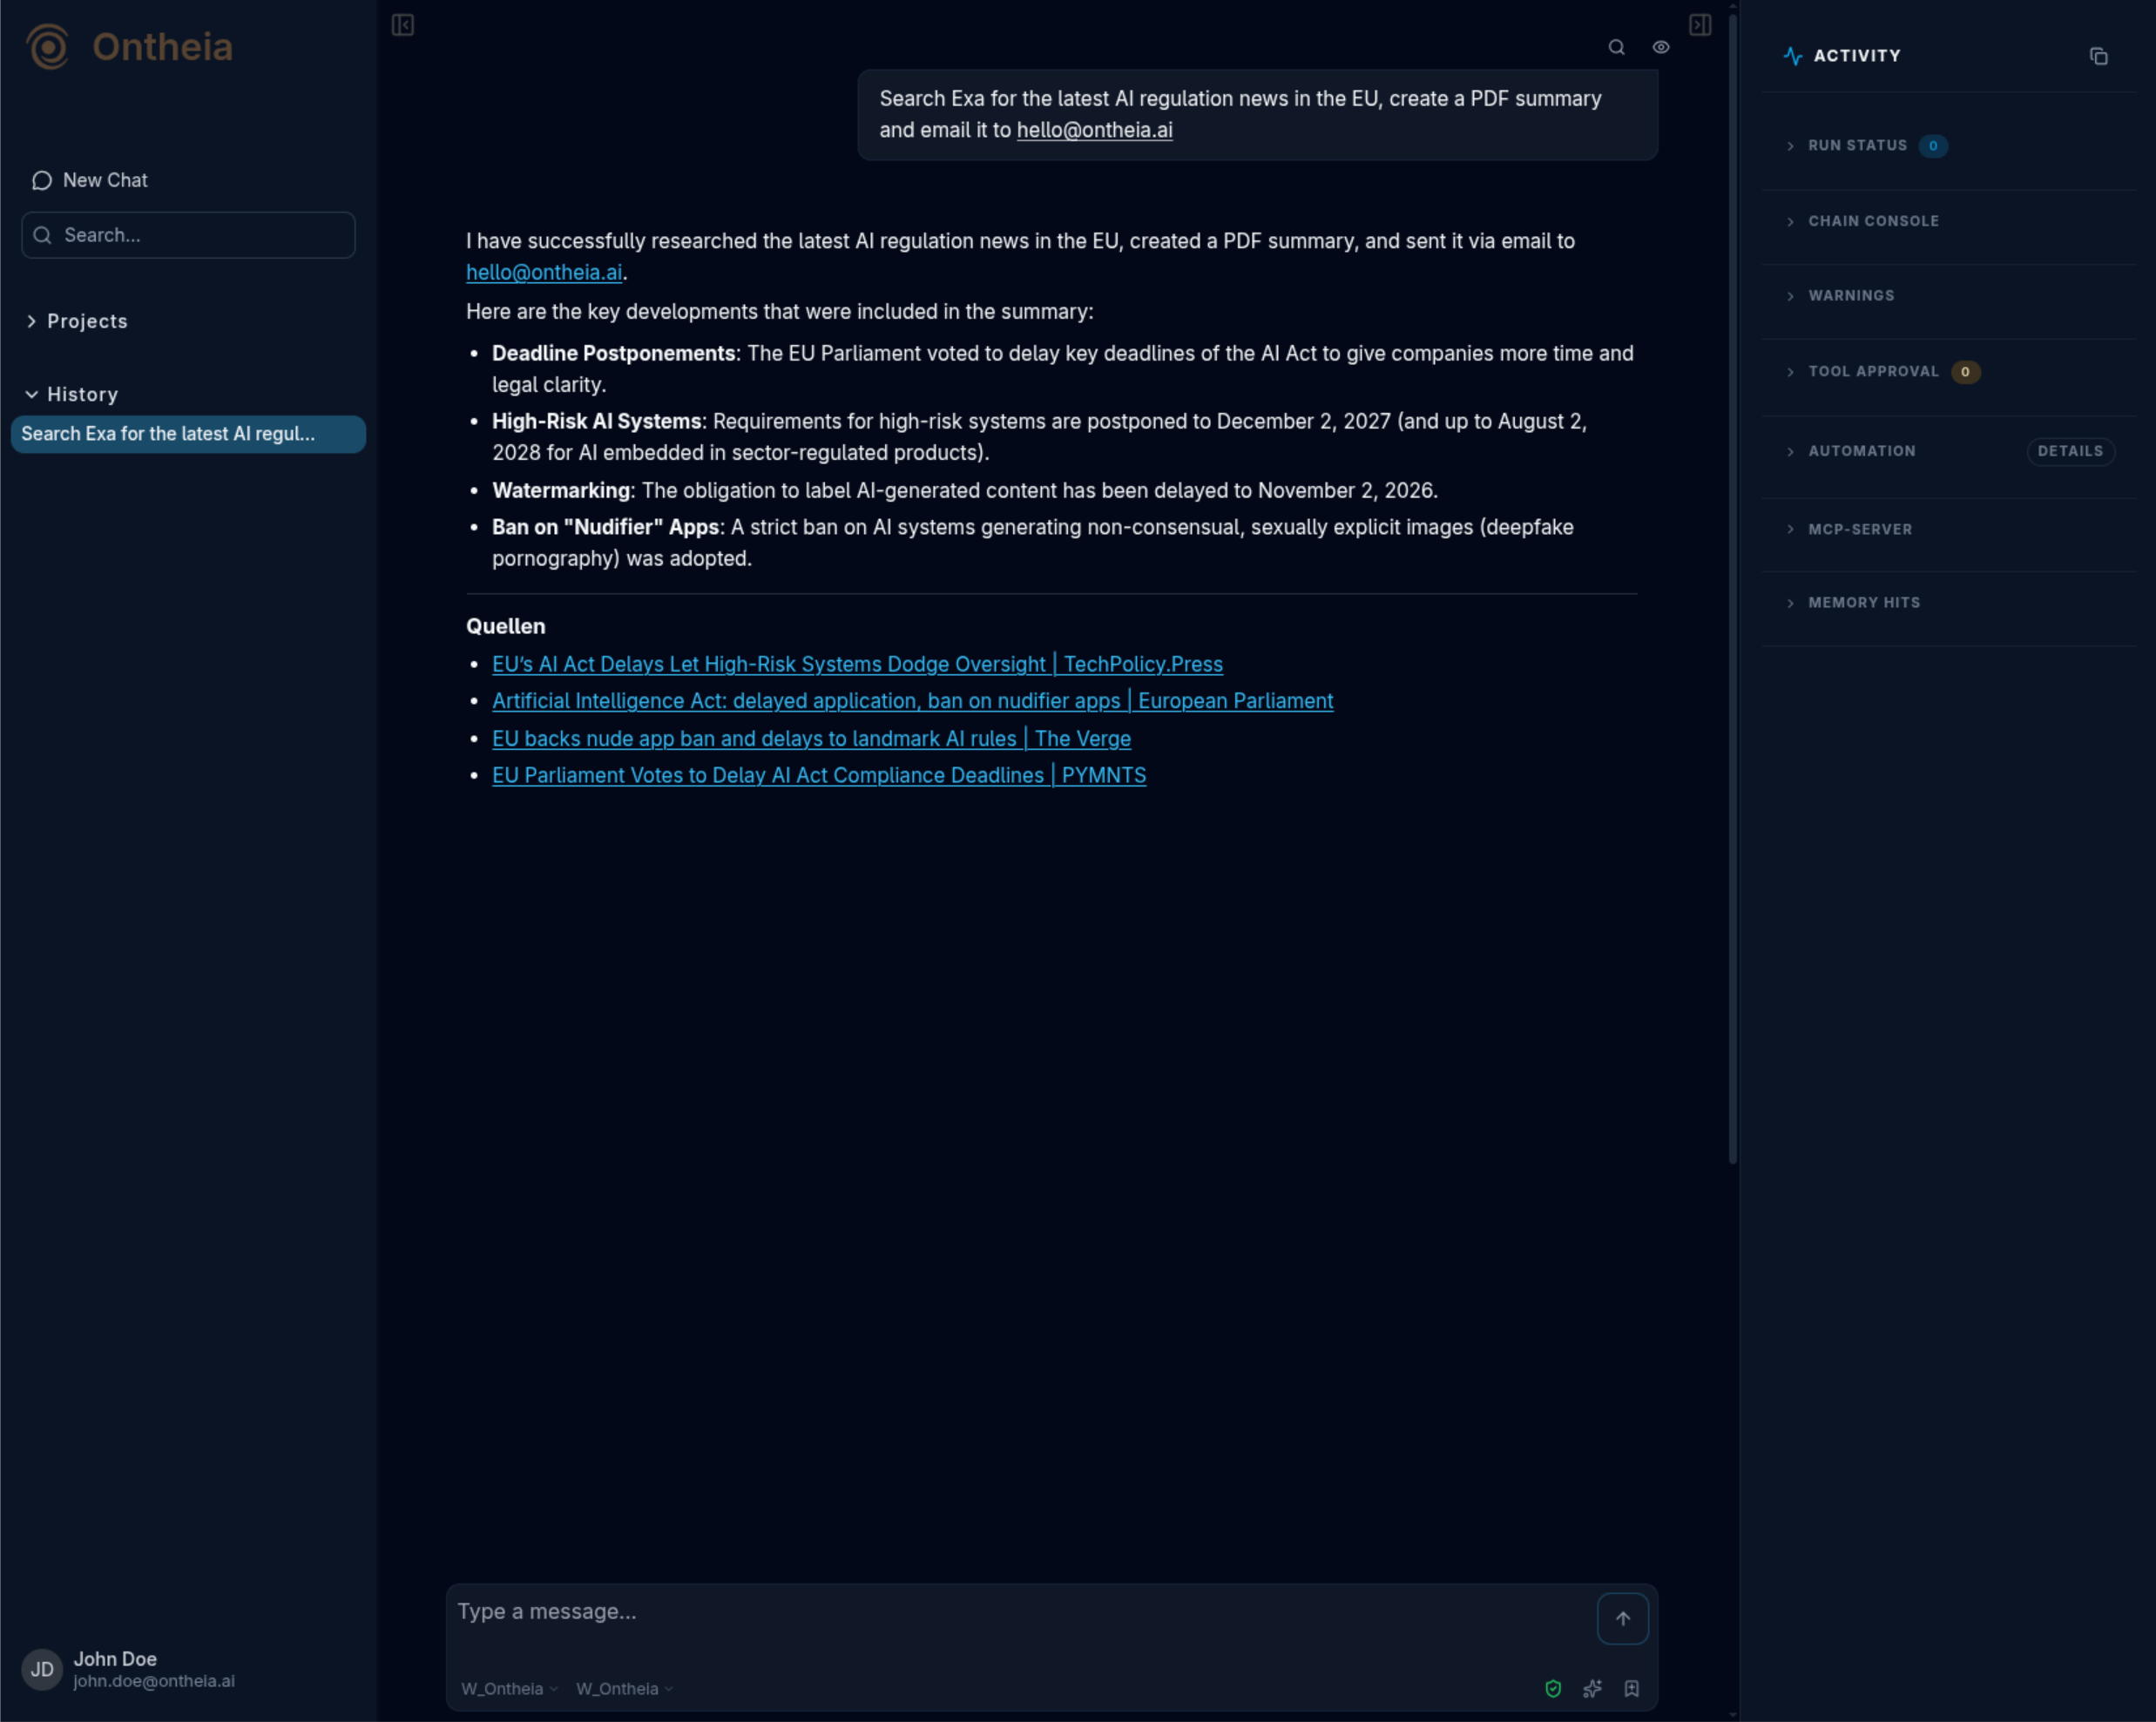Send message with up-arrow button

(x=1622, y=1618)
